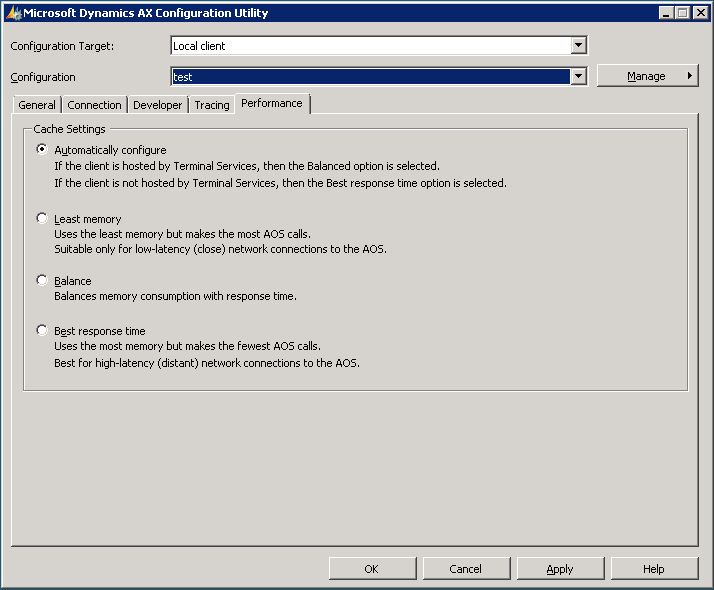The width and height of the screenshot is (714, 590).
Task: Click the Cancel button
Action: coord(466,569)
